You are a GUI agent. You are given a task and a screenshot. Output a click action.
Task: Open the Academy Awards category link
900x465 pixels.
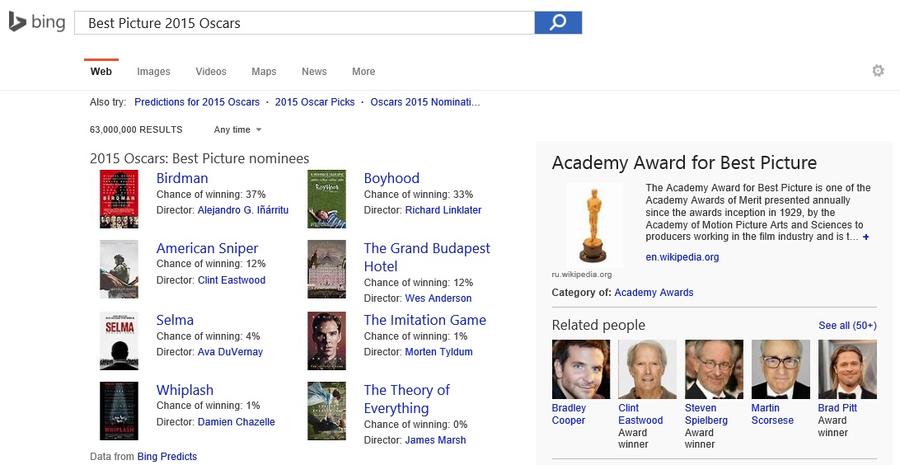[654, 292]
